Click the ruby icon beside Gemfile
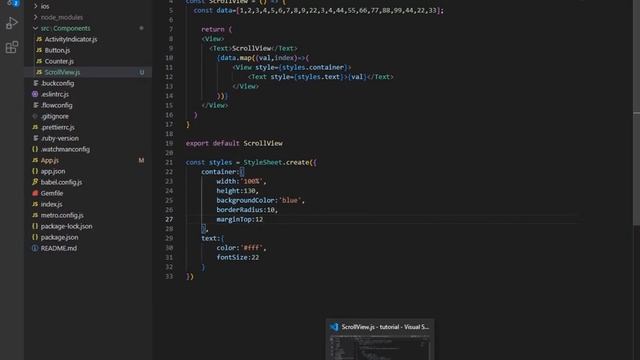Viewport: 640px width, 360px height. tap(35, 193)
